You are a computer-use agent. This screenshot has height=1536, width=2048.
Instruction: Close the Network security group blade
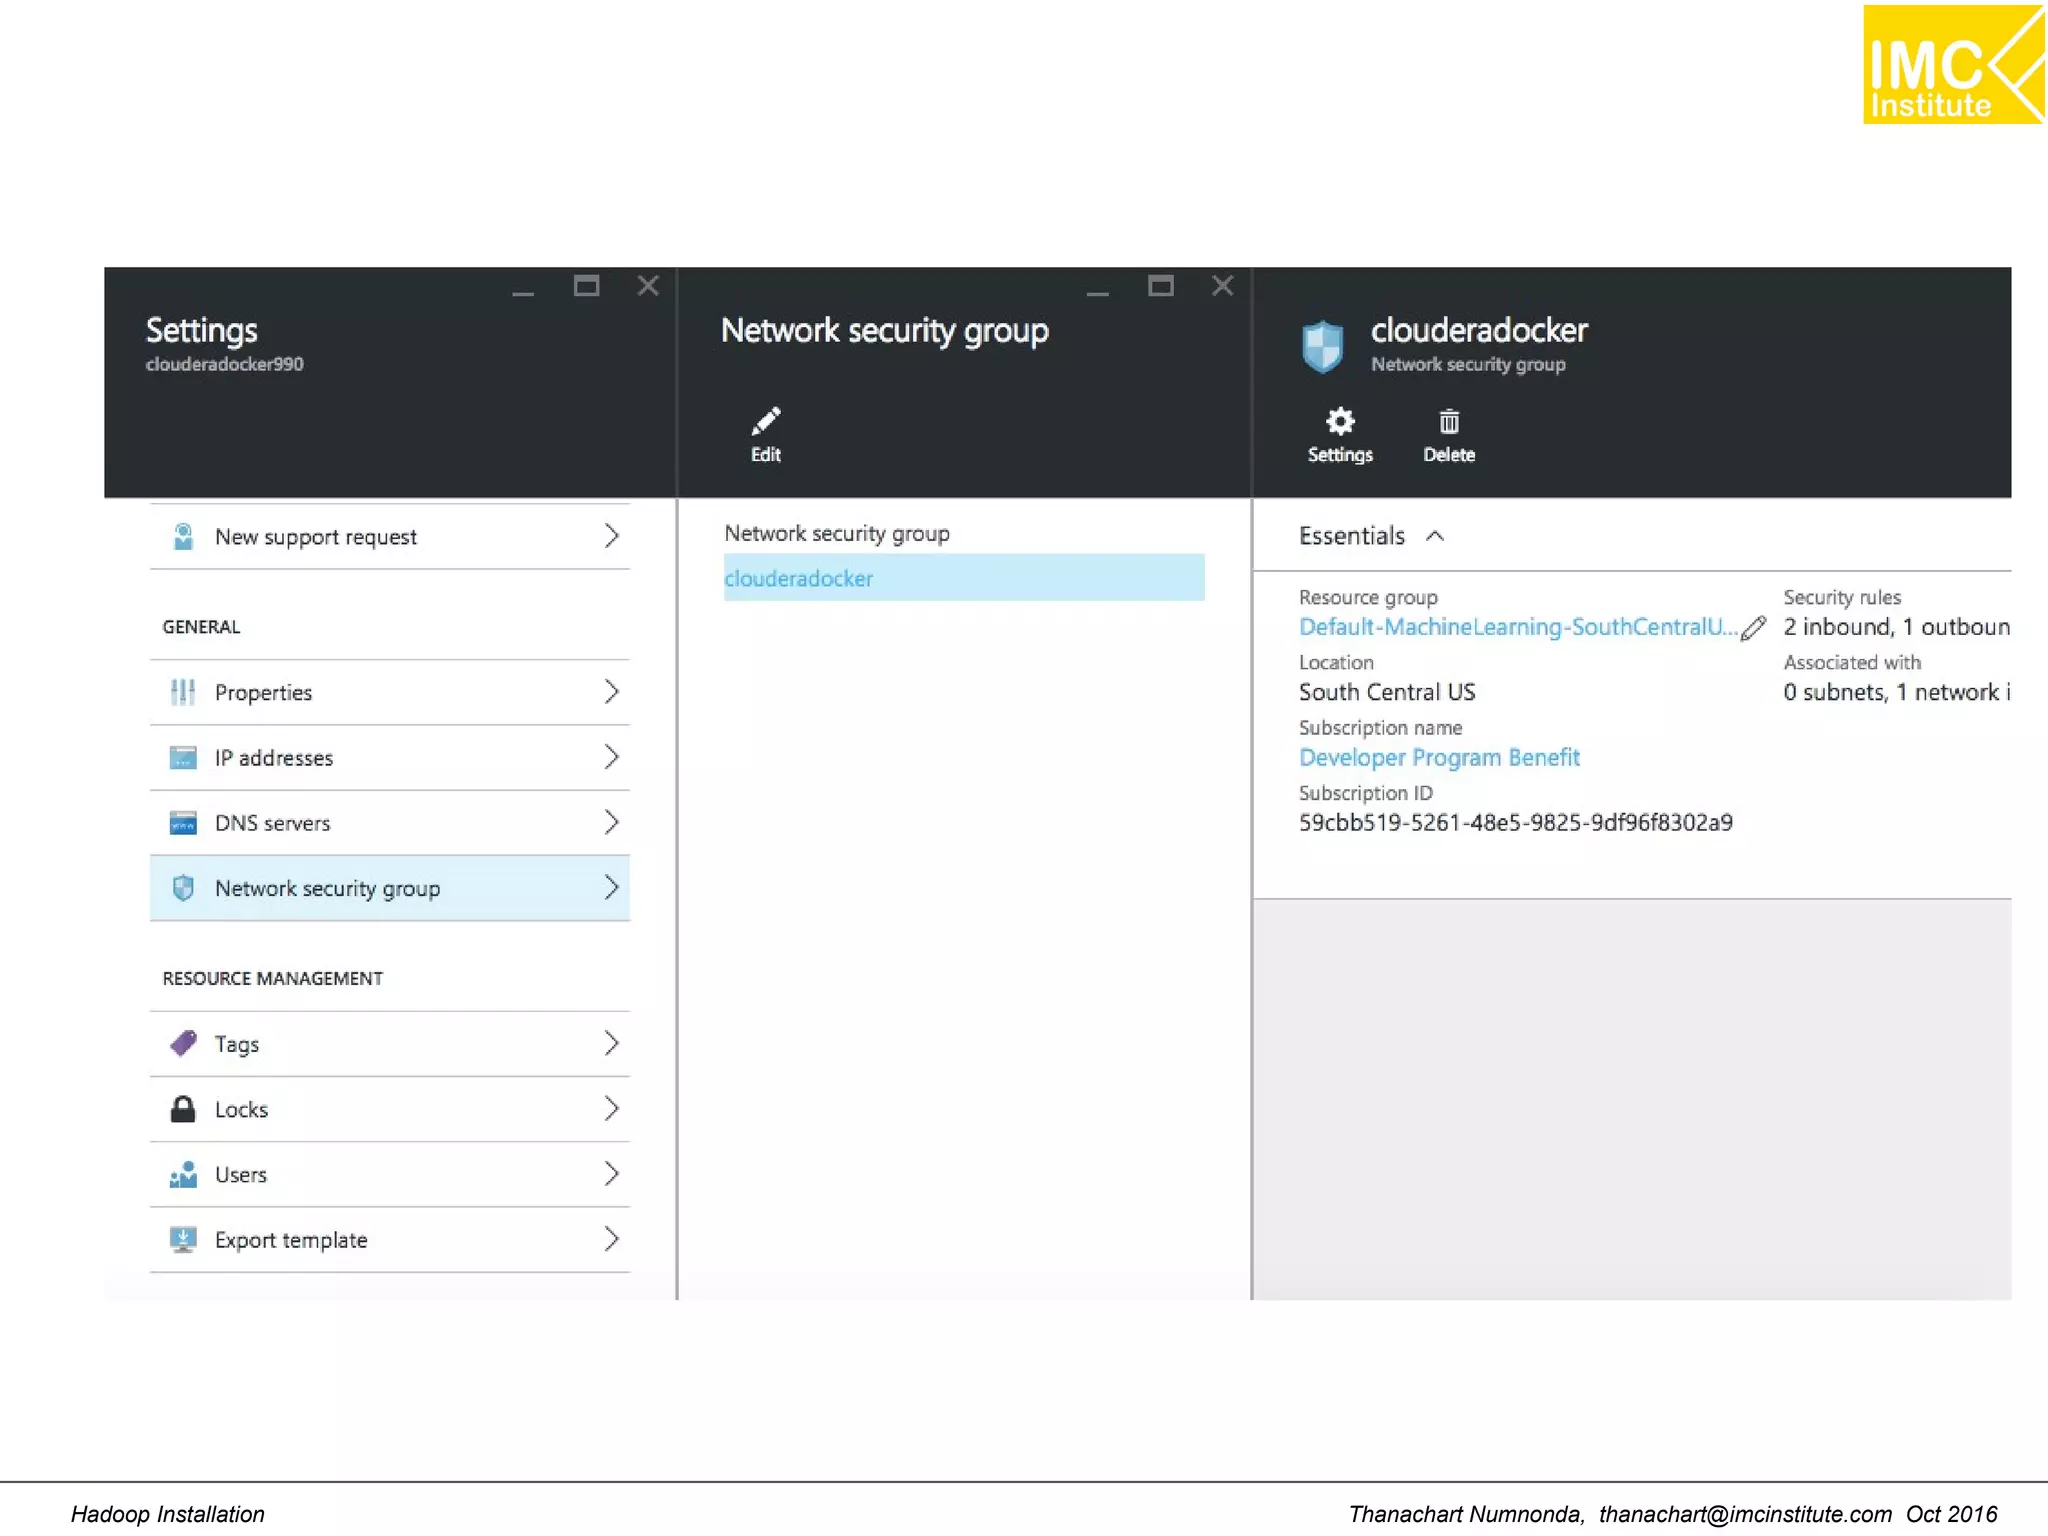coord(1222,286)
